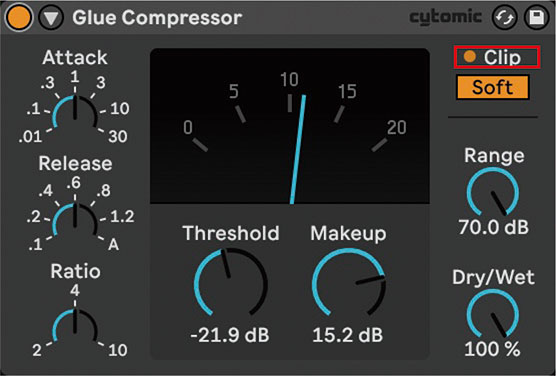Set Attack to the 30 mark
The width and height of the screenshot is (556, 376).
click(118, 137)
